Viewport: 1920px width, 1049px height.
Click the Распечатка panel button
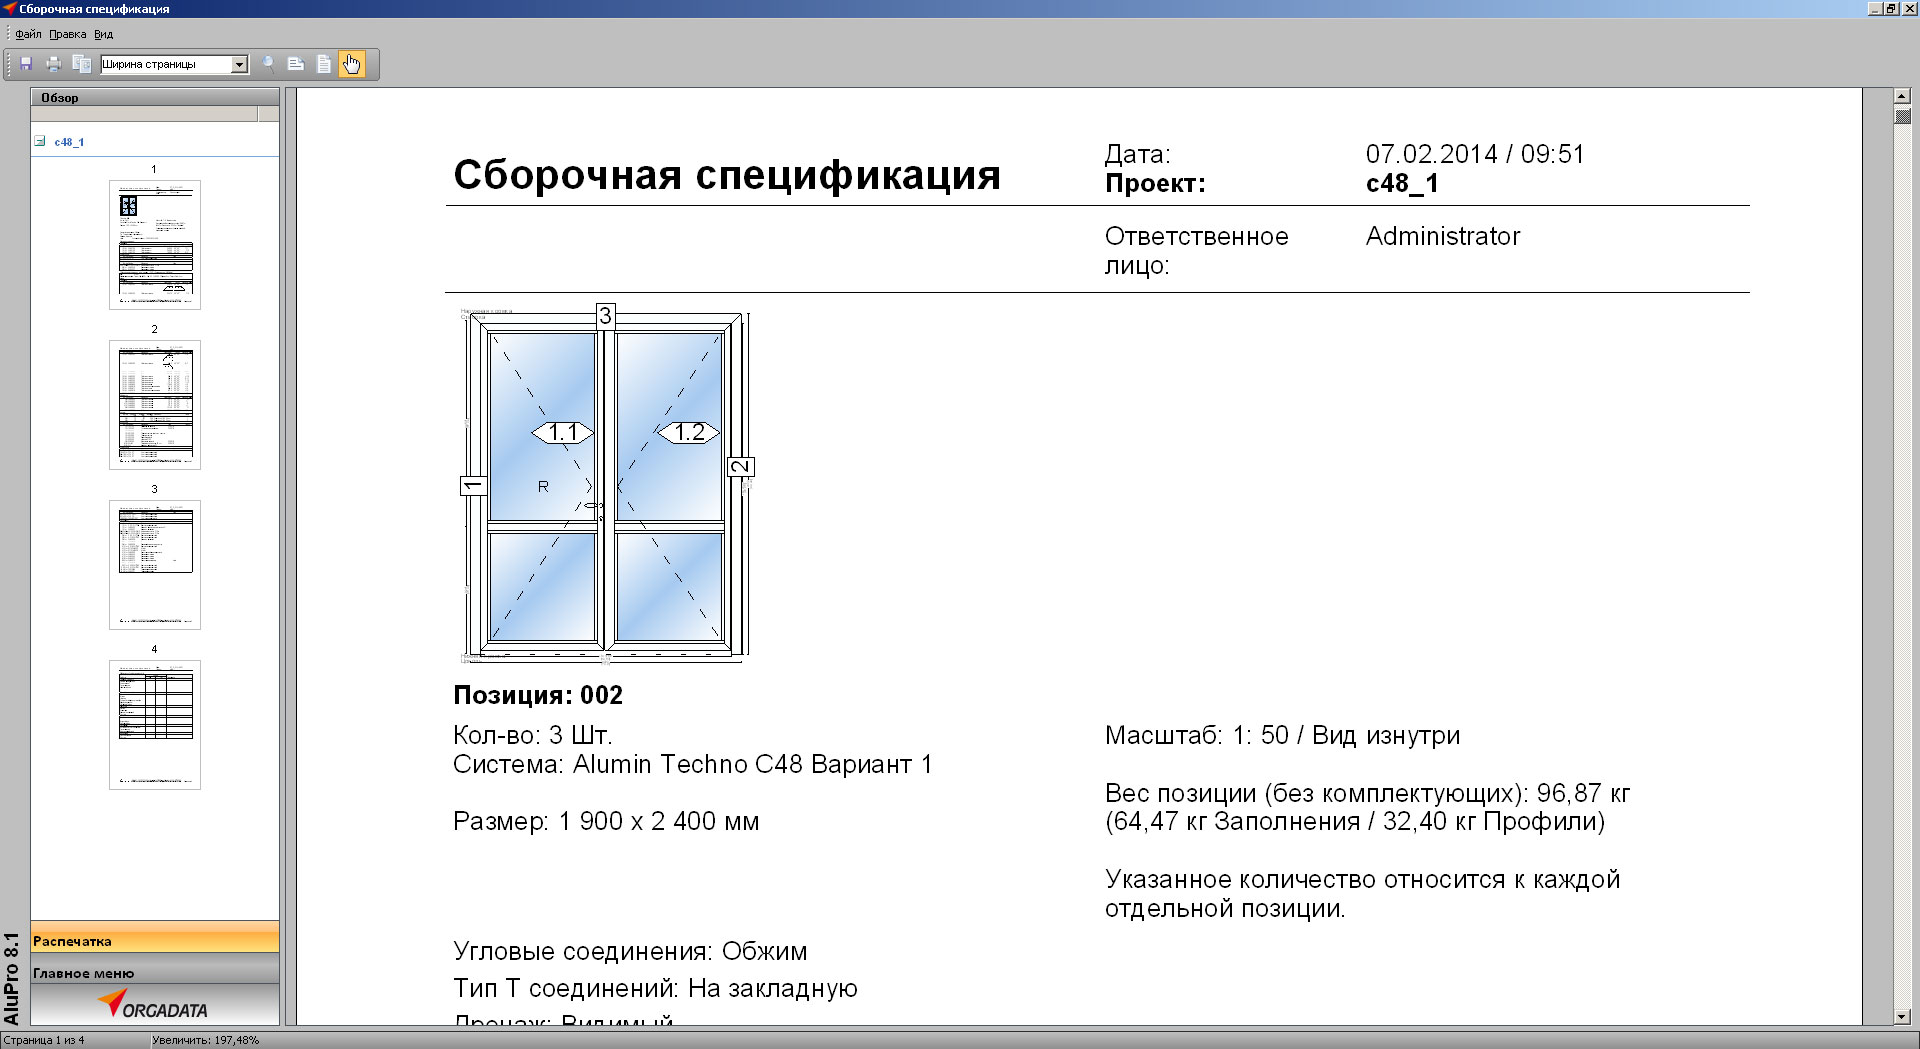[x=155, y=940]
